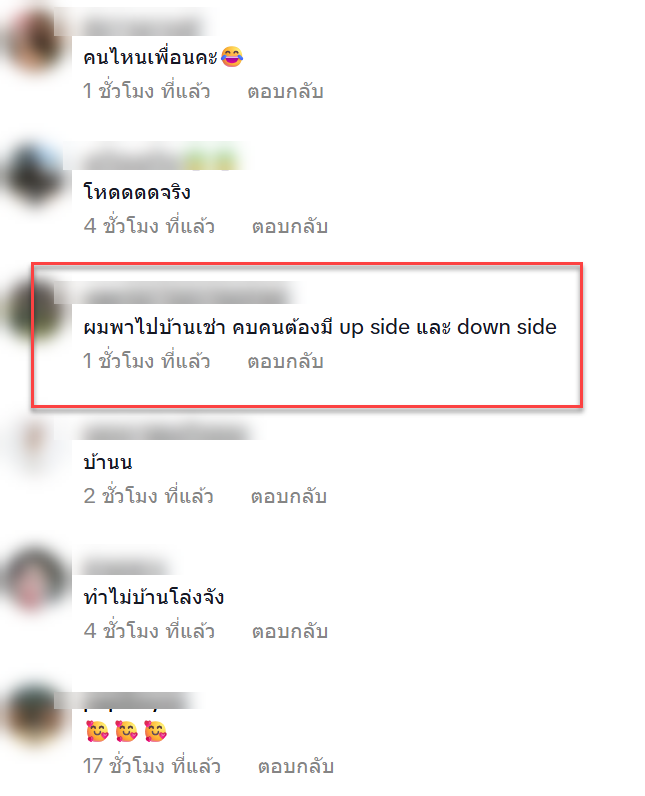
Task: Open the avatar beside the 'โหดดดดจริง' comment
Action: [x=33, y=173]
